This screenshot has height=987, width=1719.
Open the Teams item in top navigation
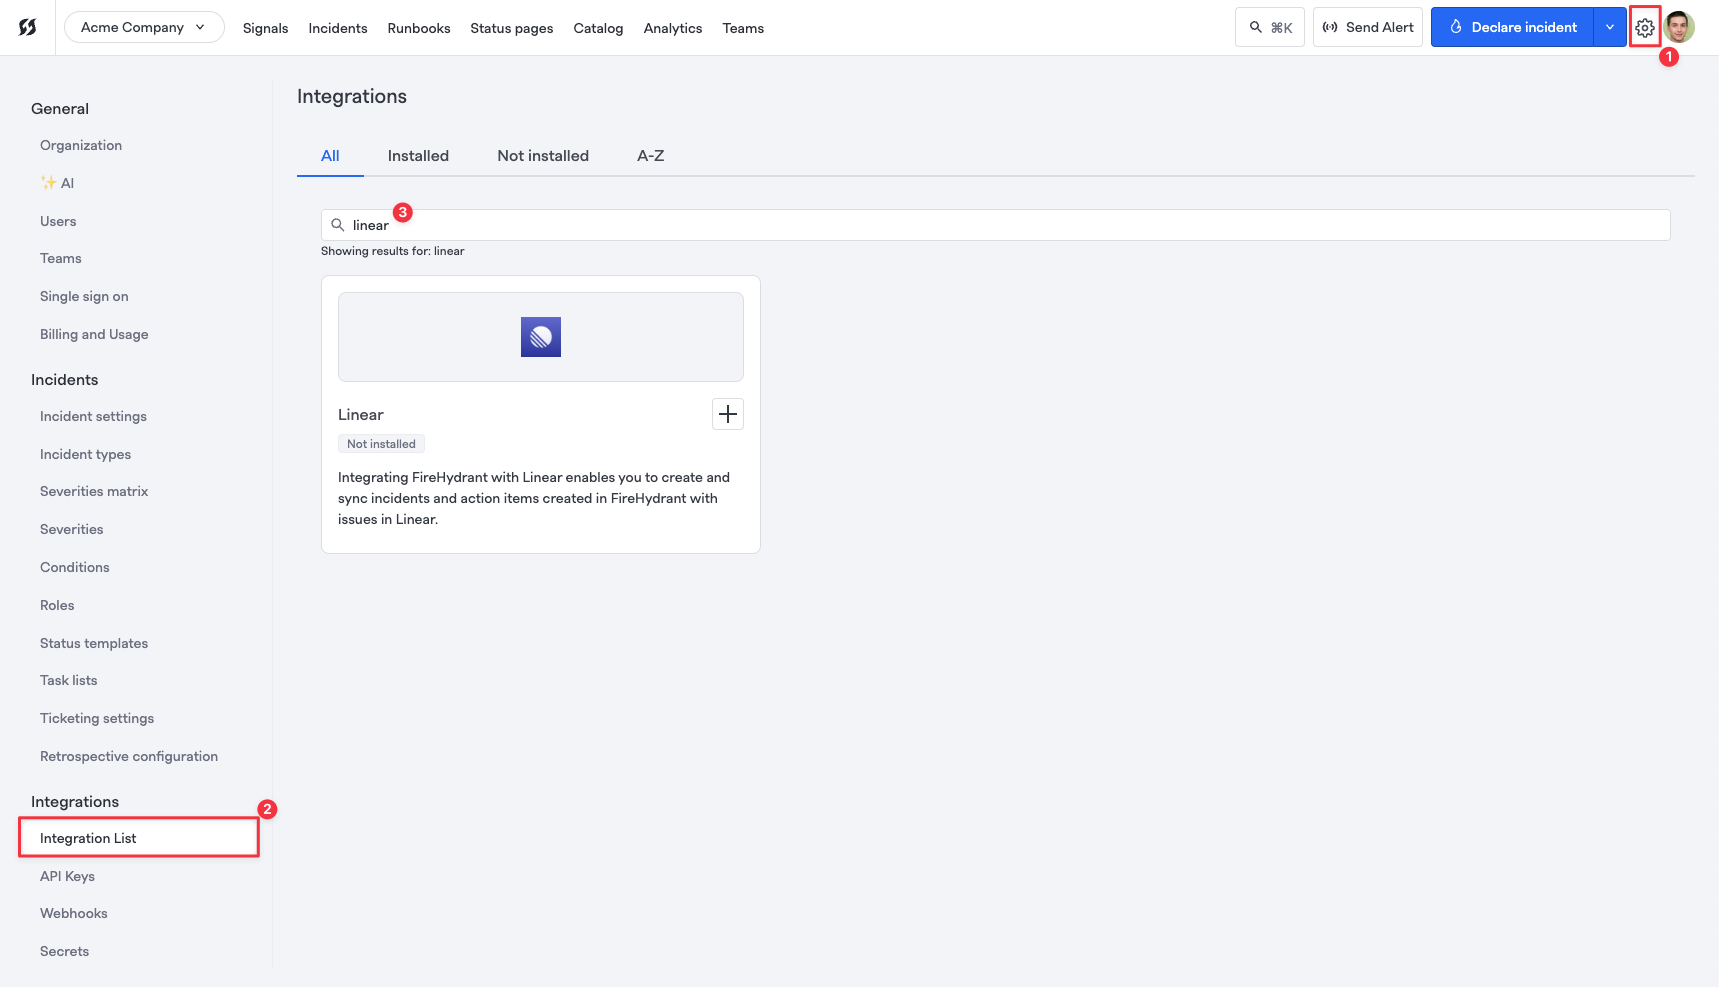pos(743,28)
